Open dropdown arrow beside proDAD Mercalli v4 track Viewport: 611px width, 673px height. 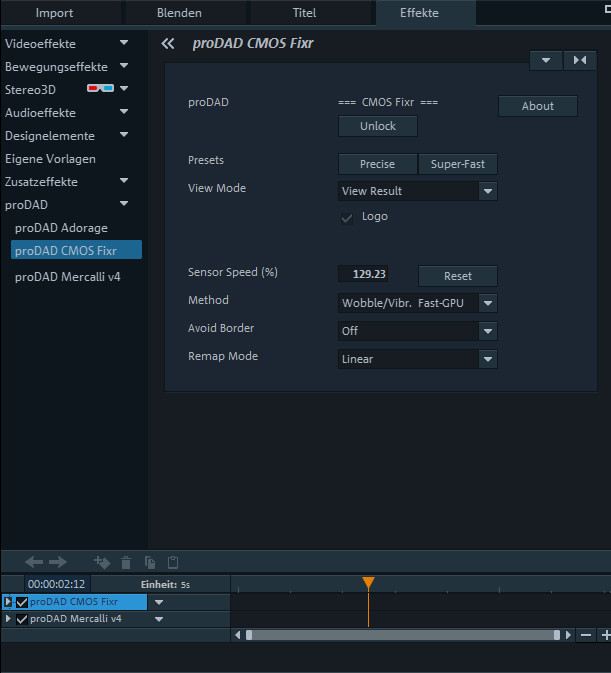(x=159, y=619)
